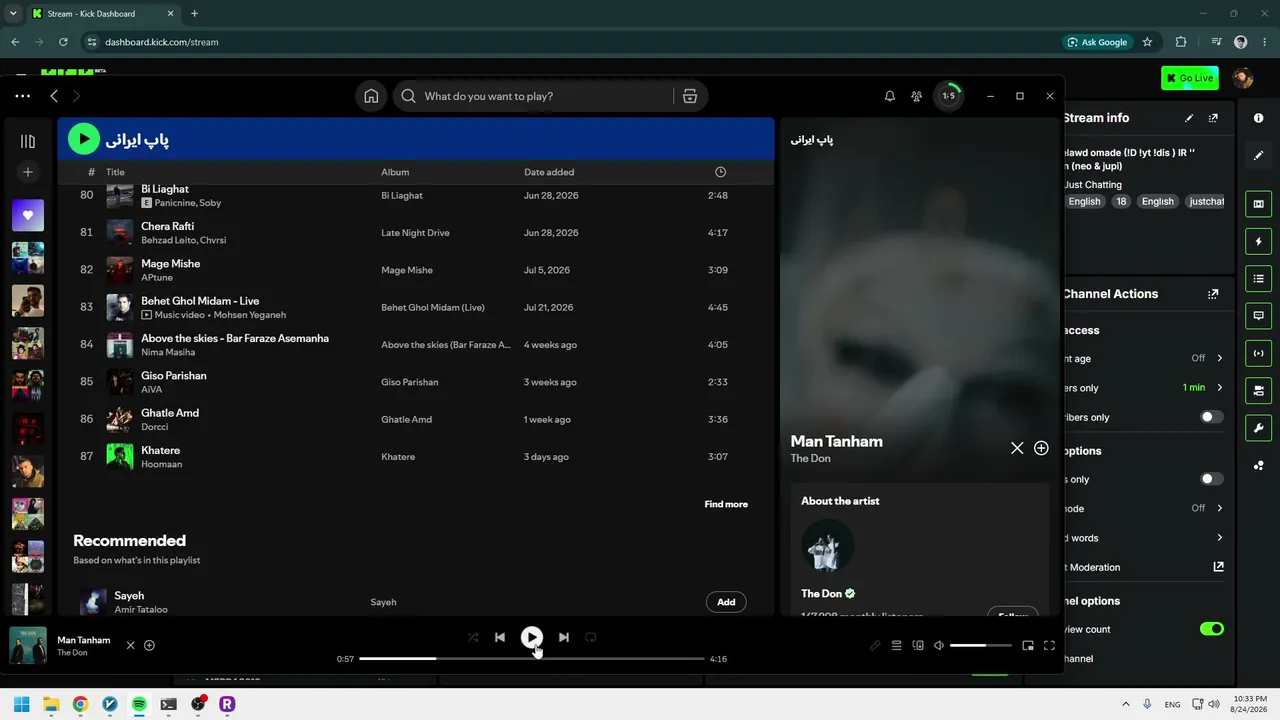Open the Spotify three-dots menu
The image size is (1280, 720).
(x=23, y=96)
